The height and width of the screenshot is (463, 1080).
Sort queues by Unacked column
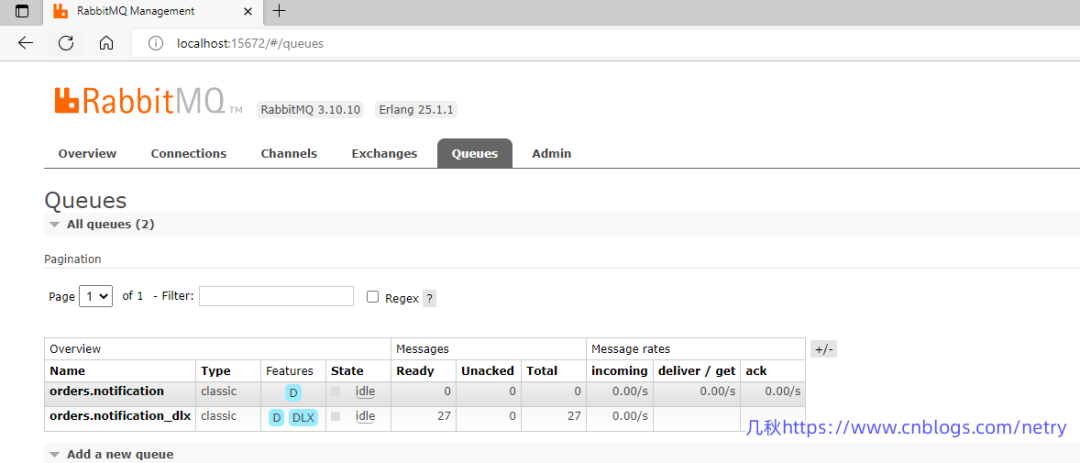tap(488, 371)
